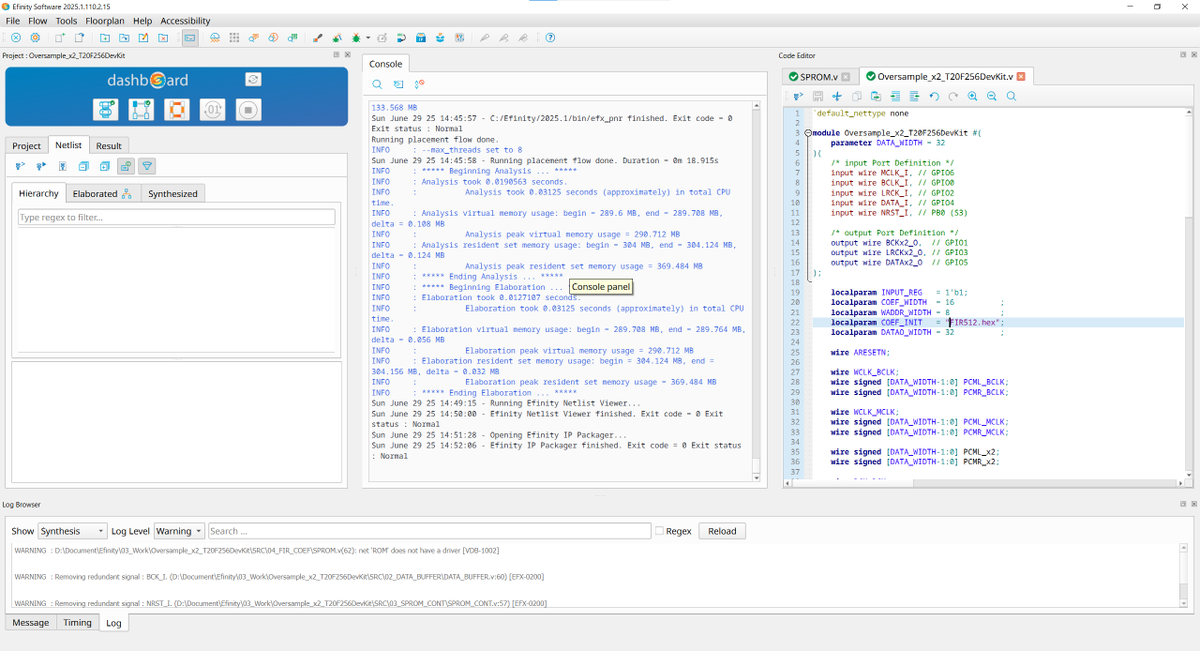The height and width of the screenshot is (651, 1200).
Task: Click the grid dots tool in main toolbar
Action: tap(234, 38)
